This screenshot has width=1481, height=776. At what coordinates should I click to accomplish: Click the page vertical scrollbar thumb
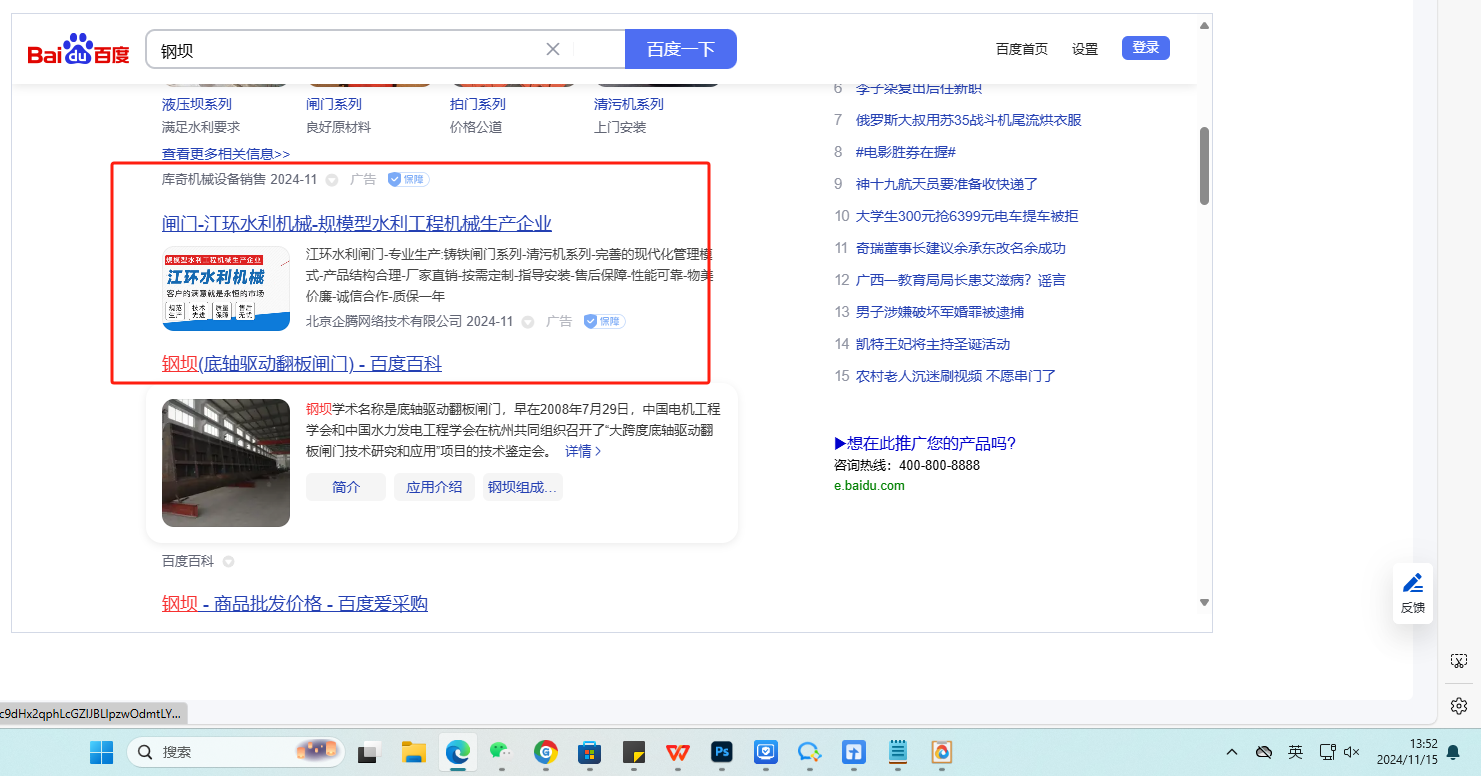(1204, 165)
